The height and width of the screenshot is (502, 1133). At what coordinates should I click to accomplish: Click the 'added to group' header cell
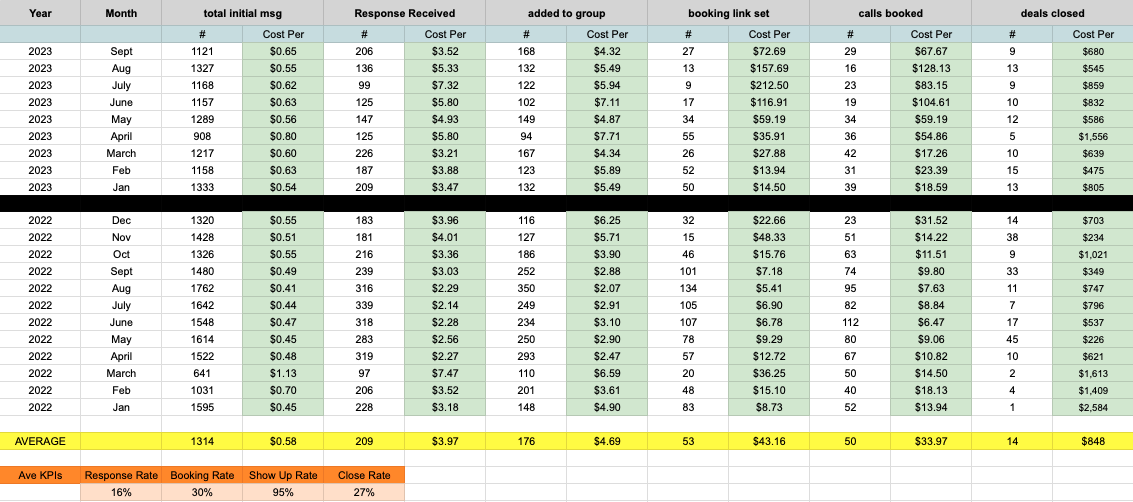(566, 13)
